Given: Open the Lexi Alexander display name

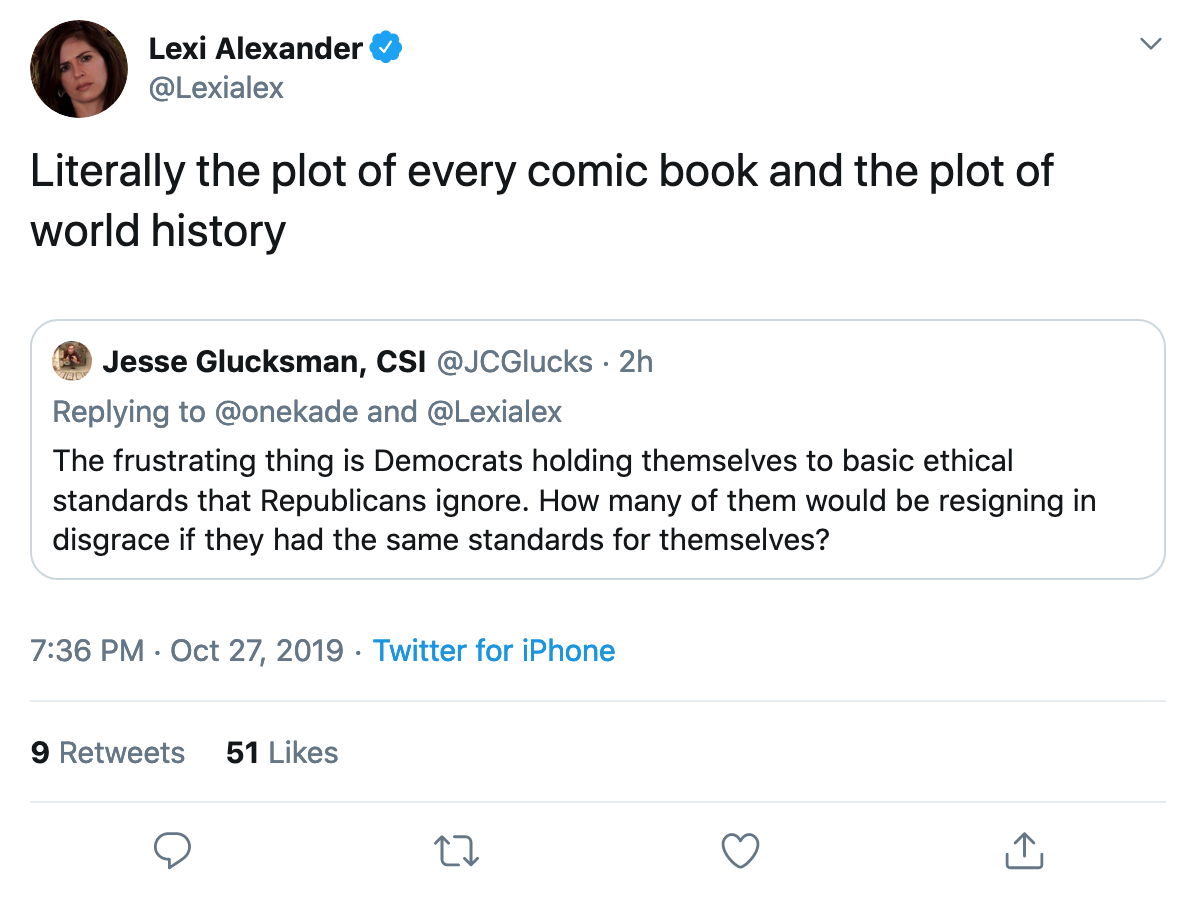Looking at the screenshot, I should (x=255, y=47).
